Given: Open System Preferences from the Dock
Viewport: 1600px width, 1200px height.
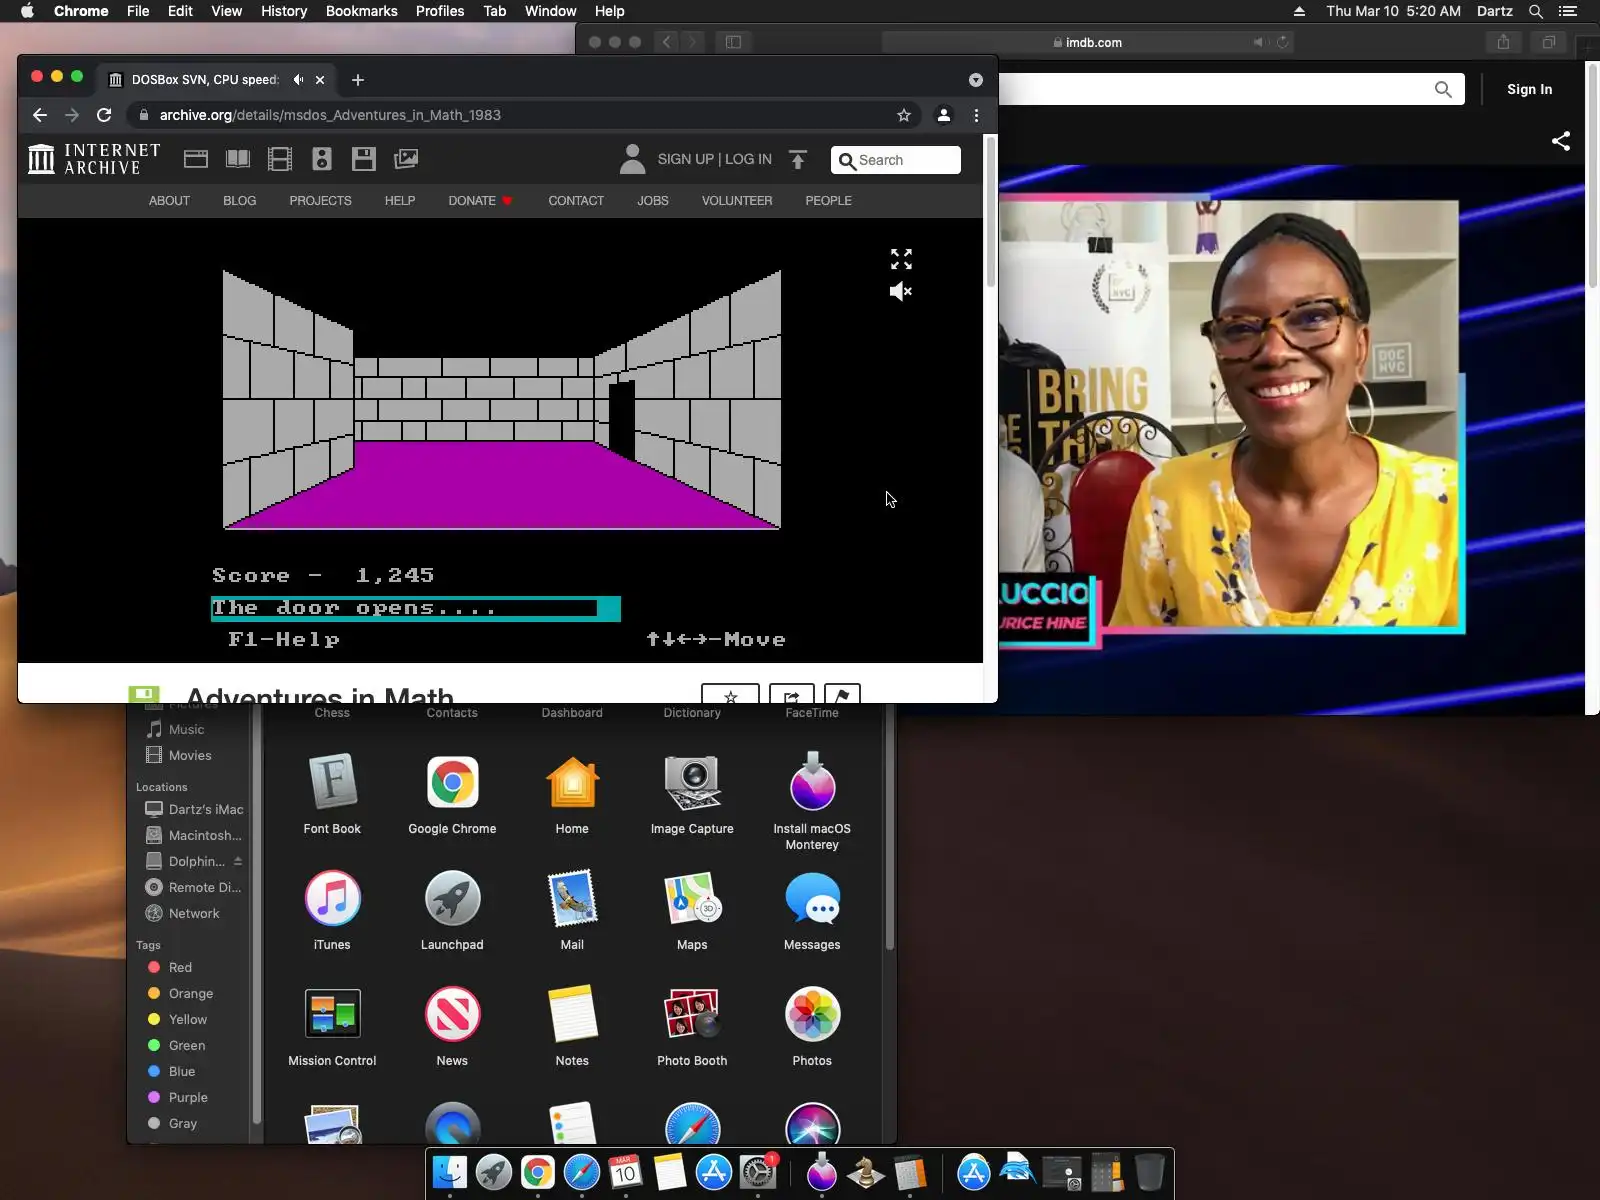Looking at the screenshot, I should (x=758, y=1171).
